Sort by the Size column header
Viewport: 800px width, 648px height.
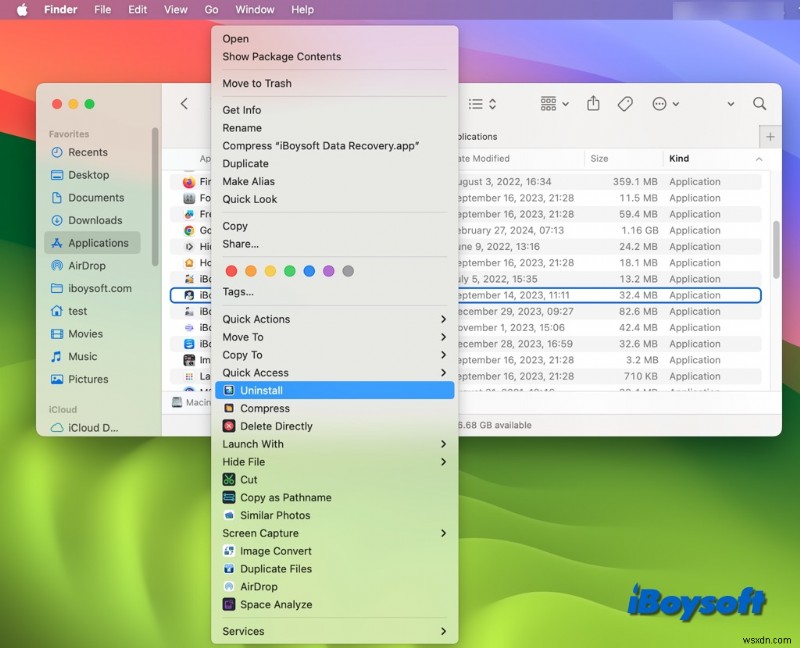click(x=623, y=159)
